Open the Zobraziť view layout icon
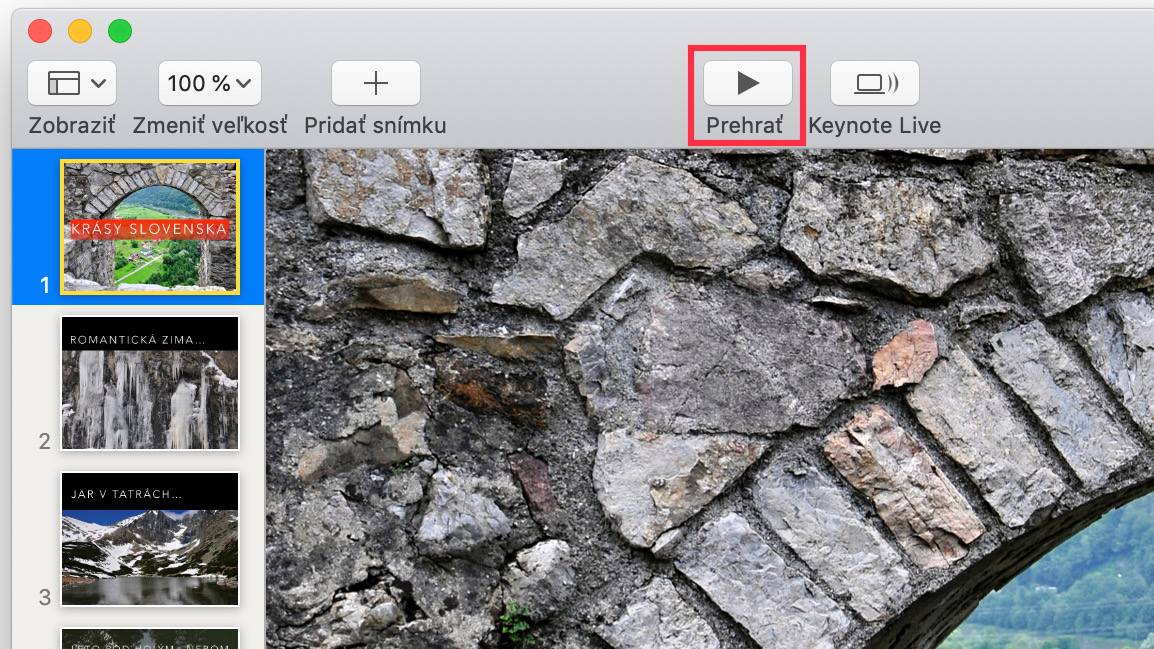 point(64,83)
